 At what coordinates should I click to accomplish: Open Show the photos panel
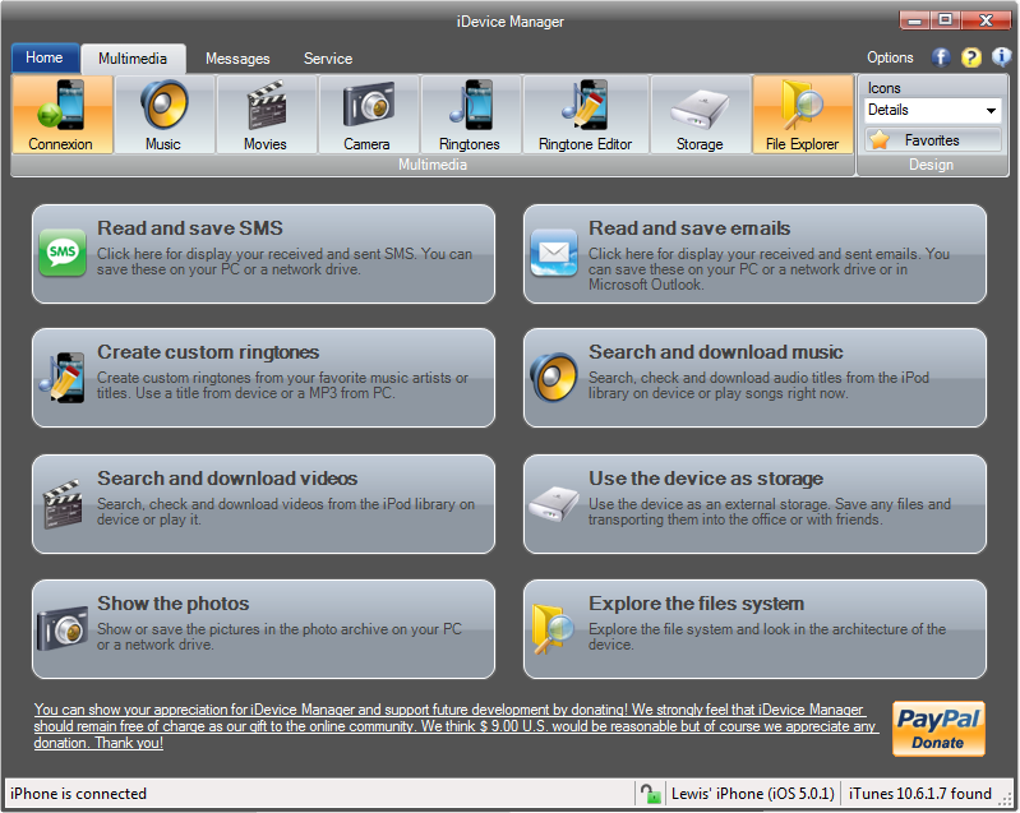tap(263, 629)
